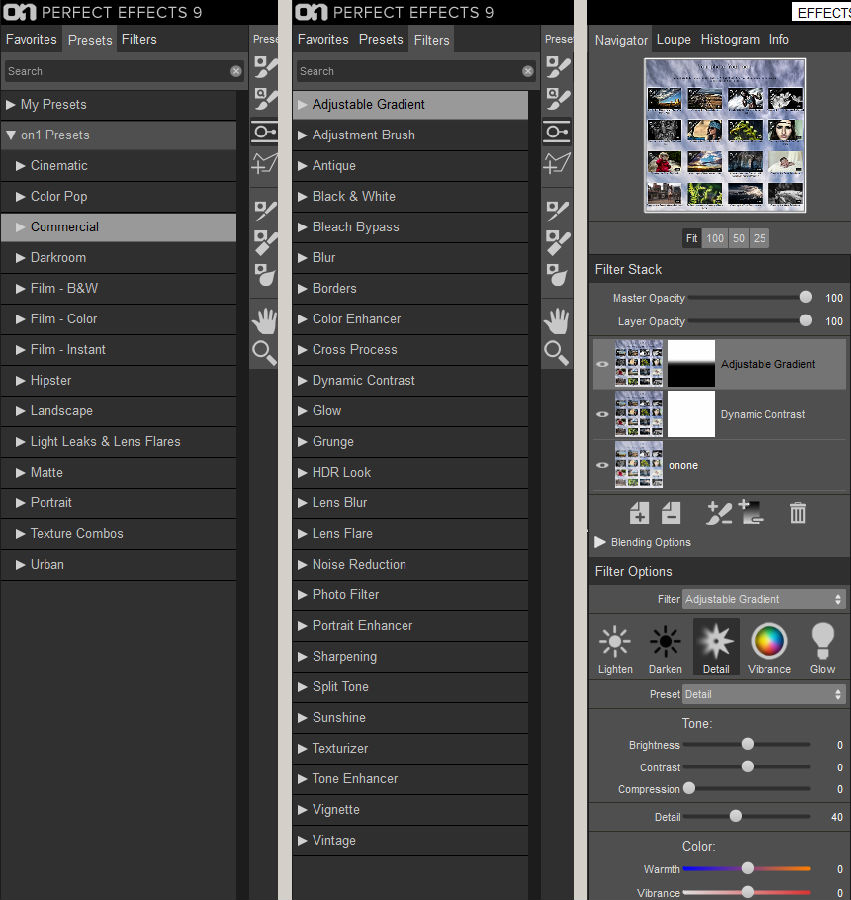Add a new filter layer with the page-plus icon
This screenshot has width=851, height=900.
(x=639, y=513)
